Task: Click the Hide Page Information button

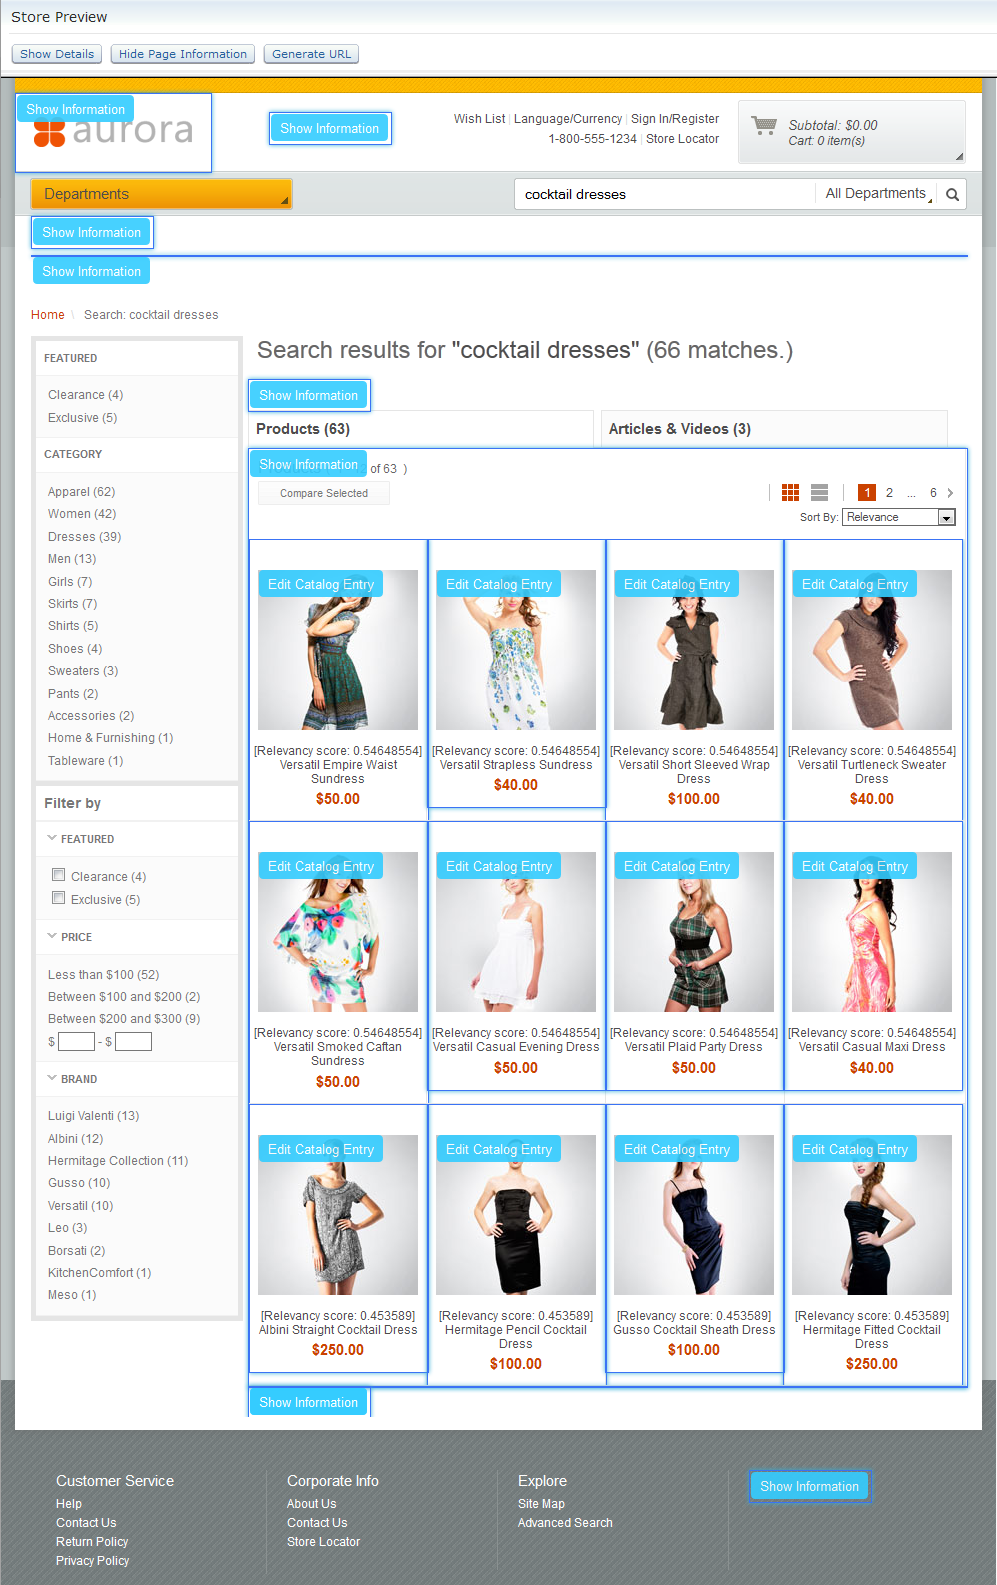Action: [183, 54]
